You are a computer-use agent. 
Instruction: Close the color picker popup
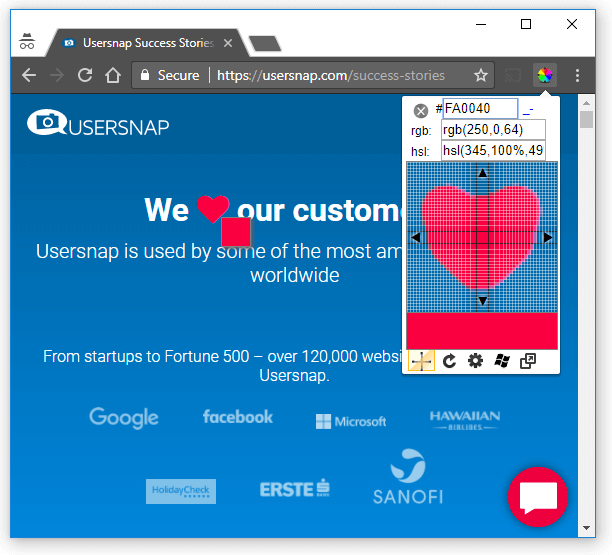tap(421, 111)
